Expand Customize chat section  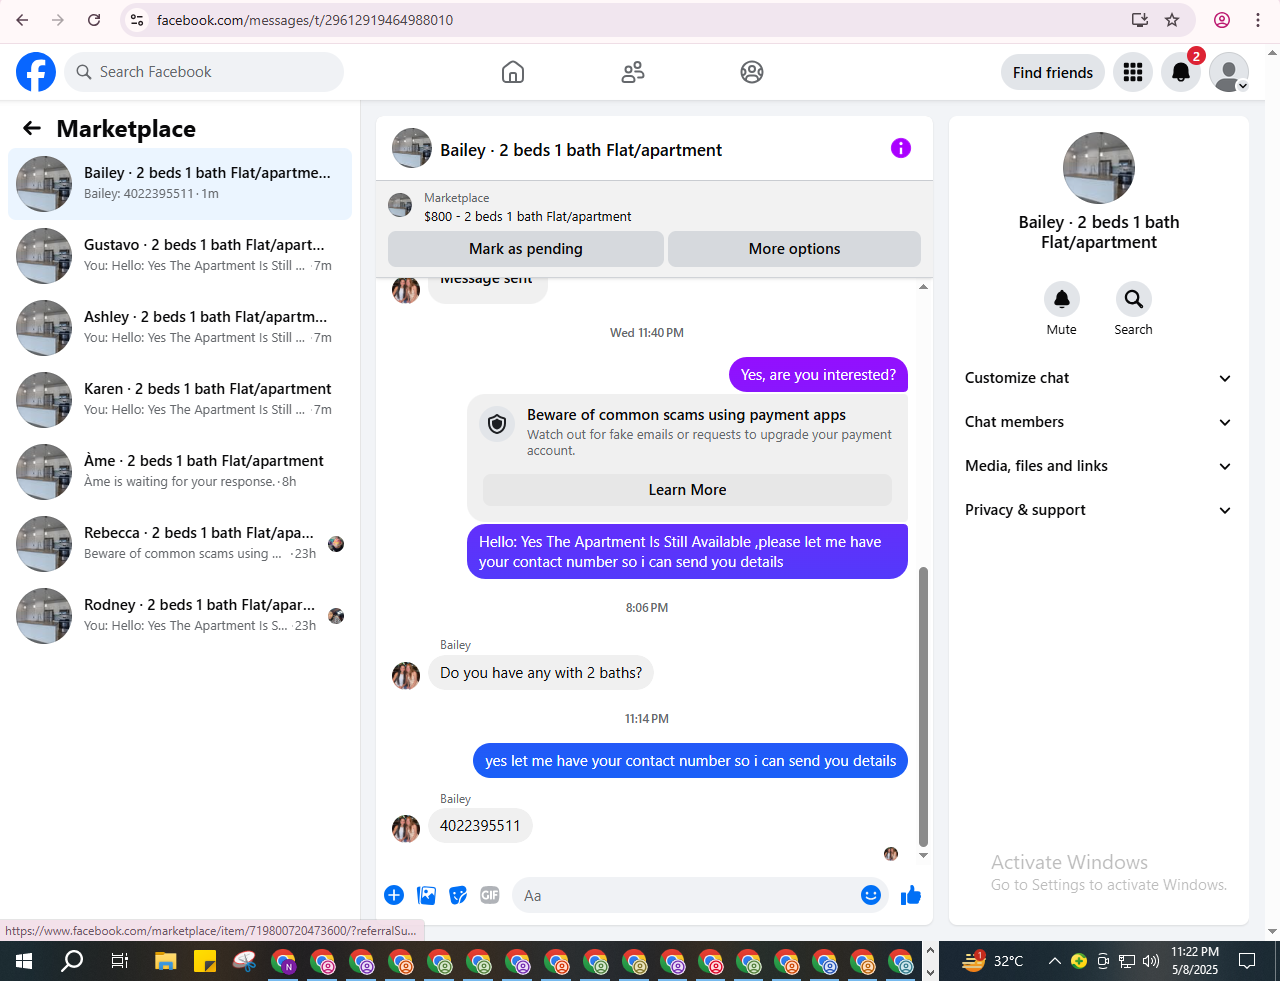pos(1099,378)
